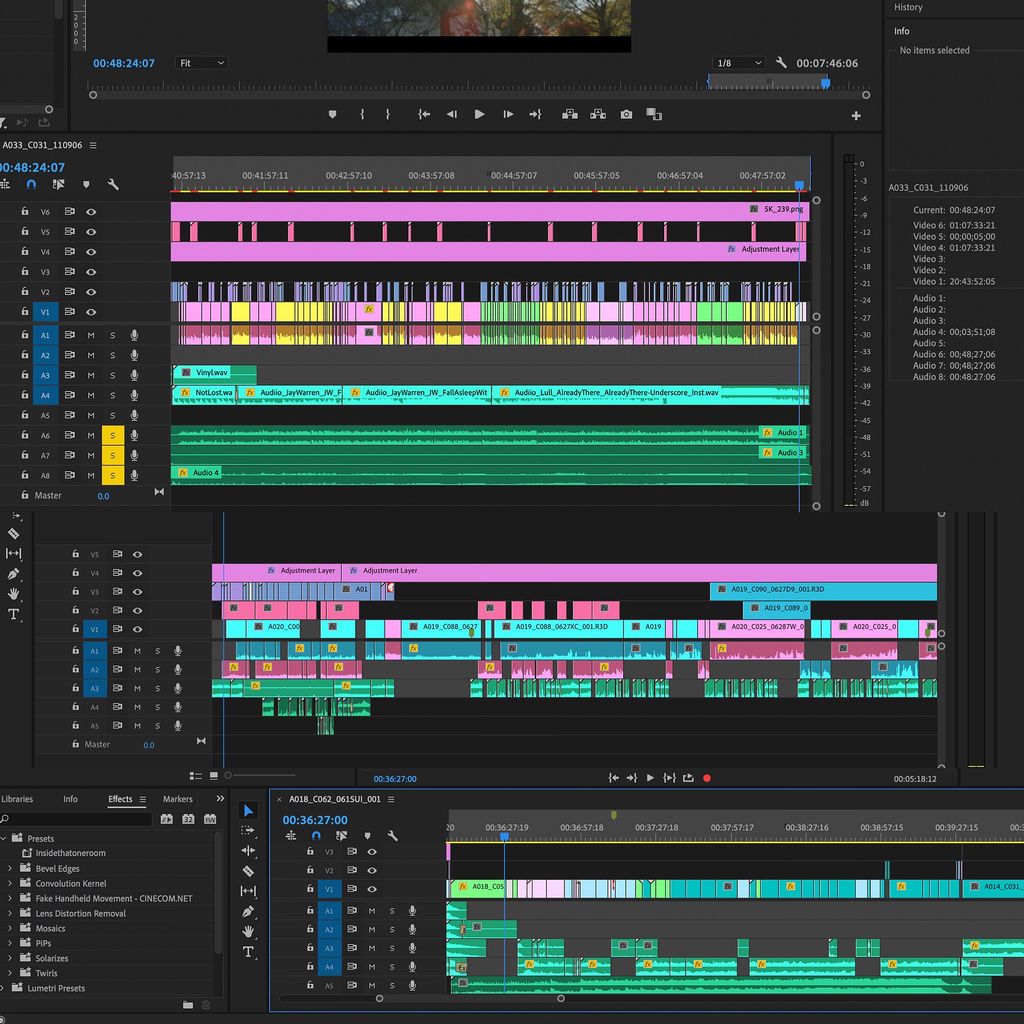Click the blue playhead marker on the timeline ruler
Viewport: 1024px width, 1024px height.
(800, 185)
